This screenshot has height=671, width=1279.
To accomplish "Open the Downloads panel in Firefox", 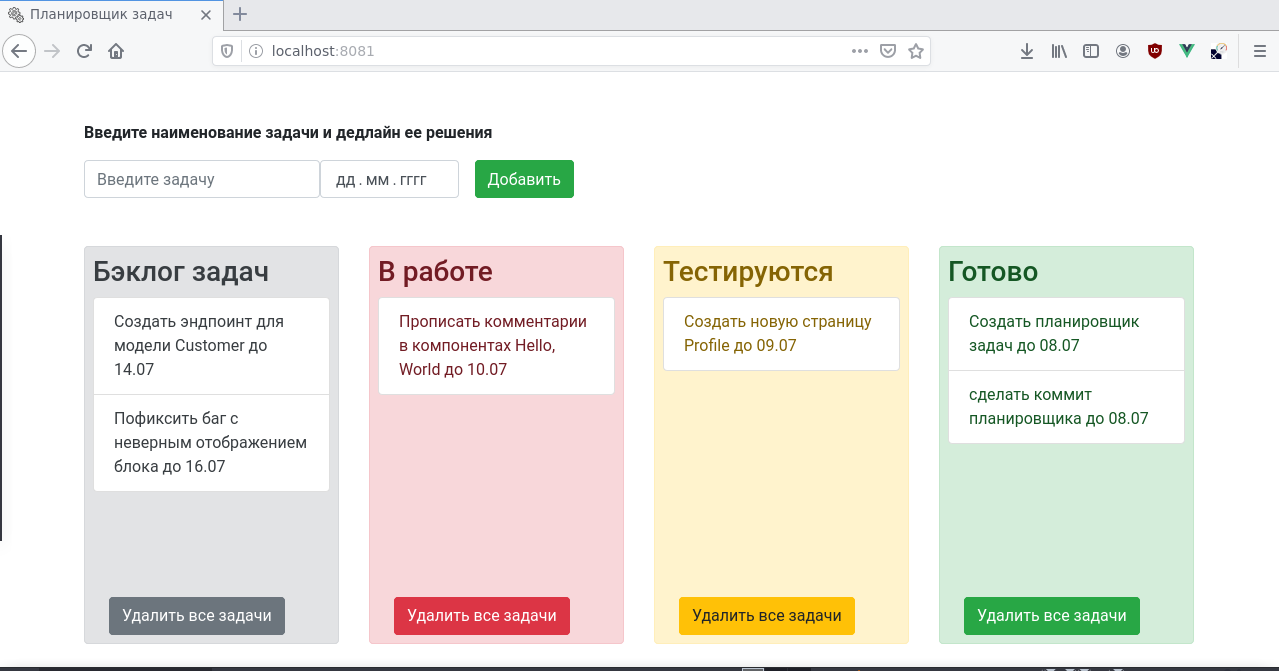I will pyautogui.click(x=1026, y=51).
